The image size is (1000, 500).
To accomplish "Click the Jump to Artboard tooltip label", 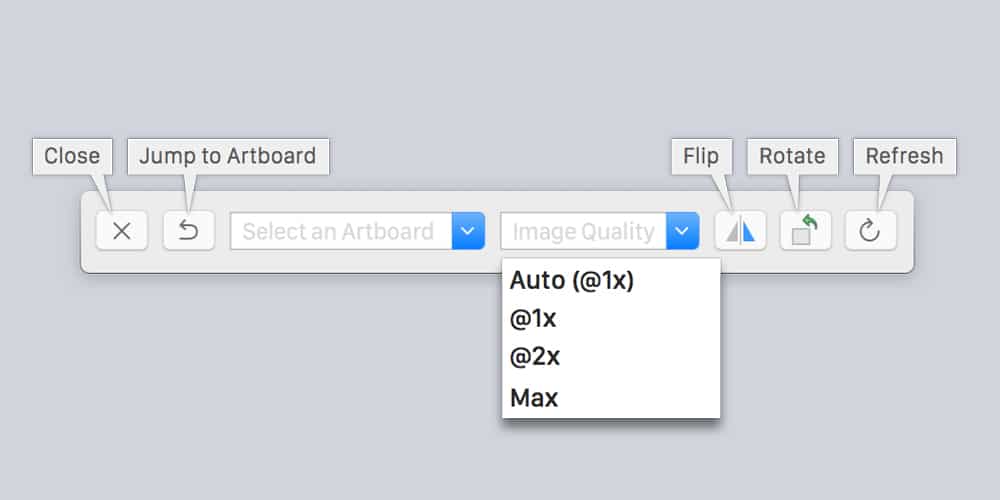I will [x=228, y=156].
